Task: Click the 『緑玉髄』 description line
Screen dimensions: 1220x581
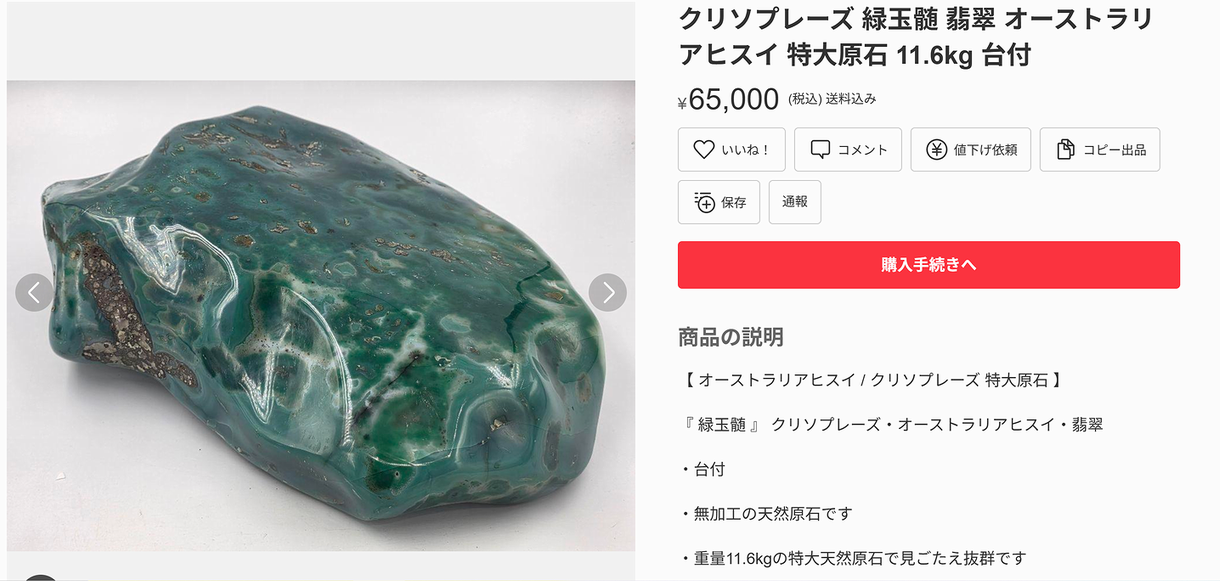Action: tap(892, 425)
